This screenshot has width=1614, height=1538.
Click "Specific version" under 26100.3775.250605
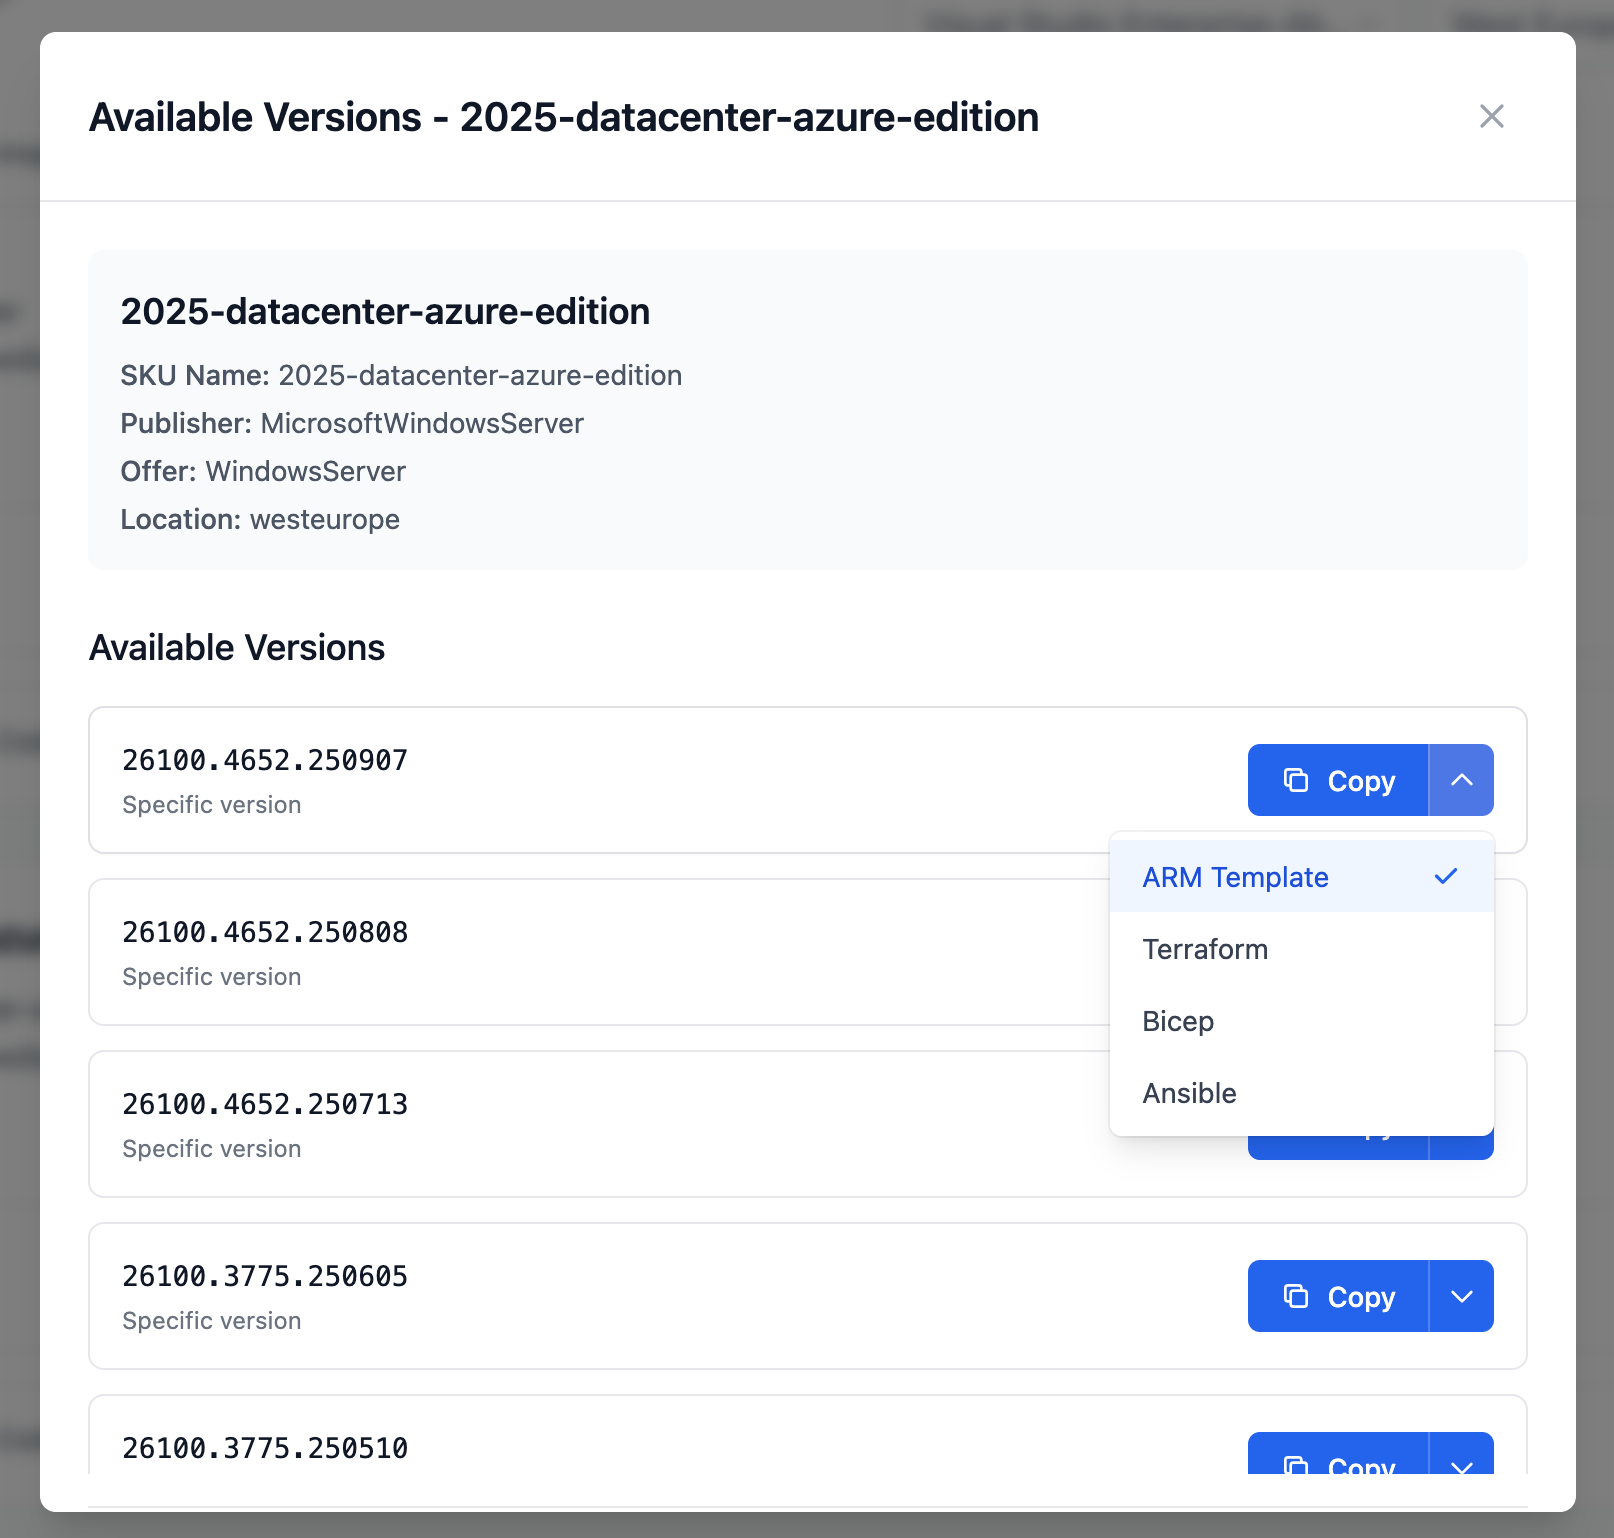click(212, 1321)
